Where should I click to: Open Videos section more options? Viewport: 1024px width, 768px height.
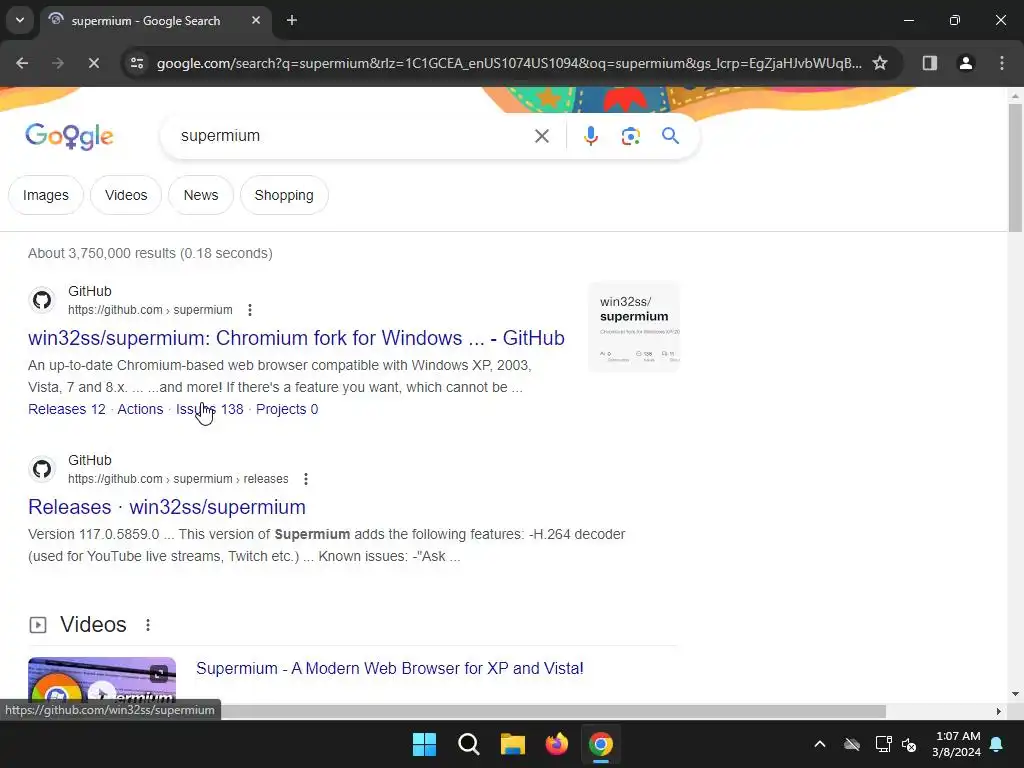coord(148,625)
